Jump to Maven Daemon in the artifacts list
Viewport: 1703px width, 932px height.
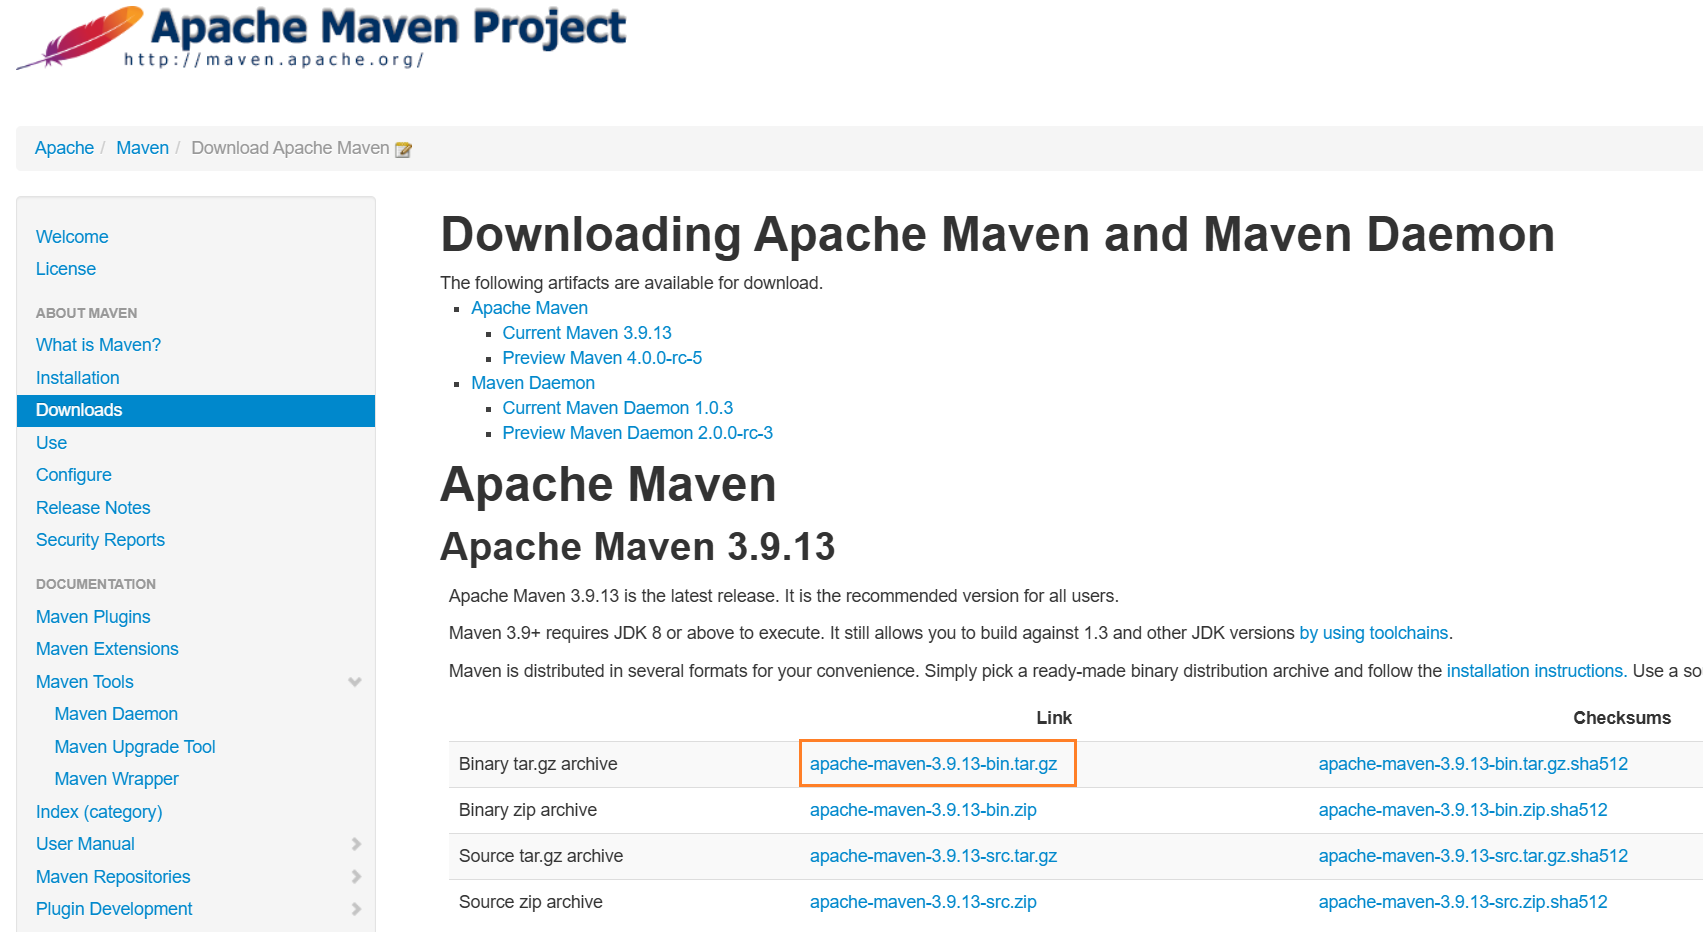pyautogui.click(x=533, y=383)
